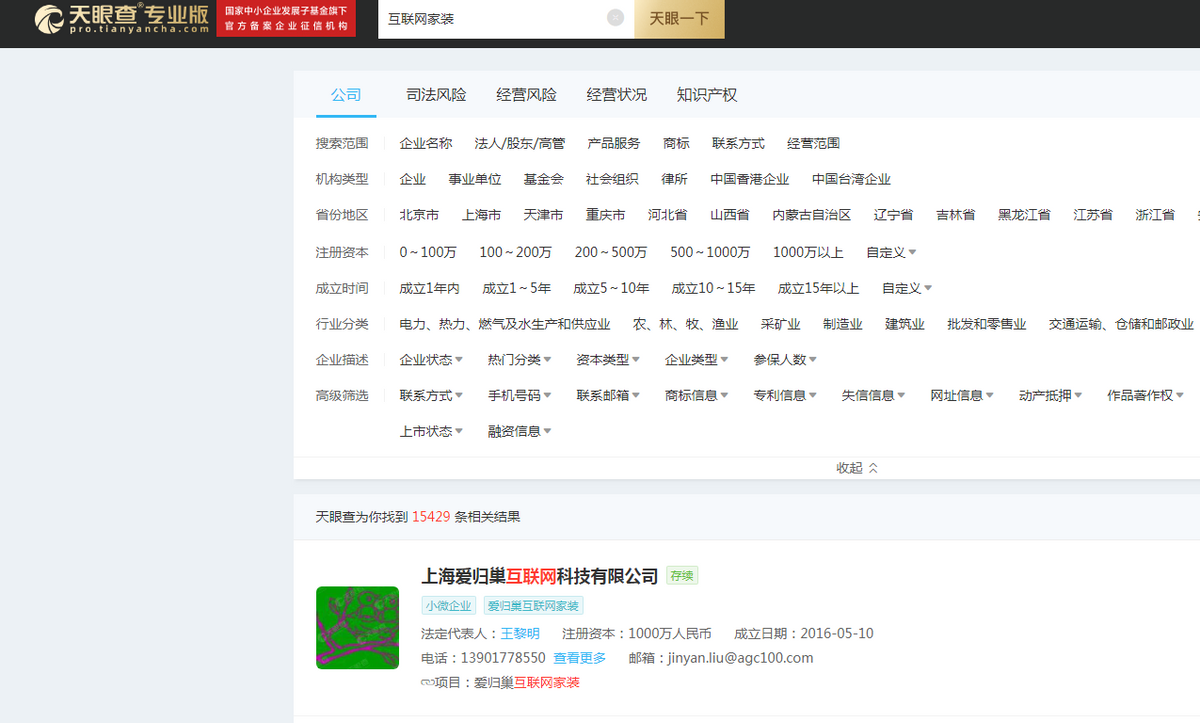
Task: Open the custom 注册资本 自定义 dropdown
Action: coord(892,252)
